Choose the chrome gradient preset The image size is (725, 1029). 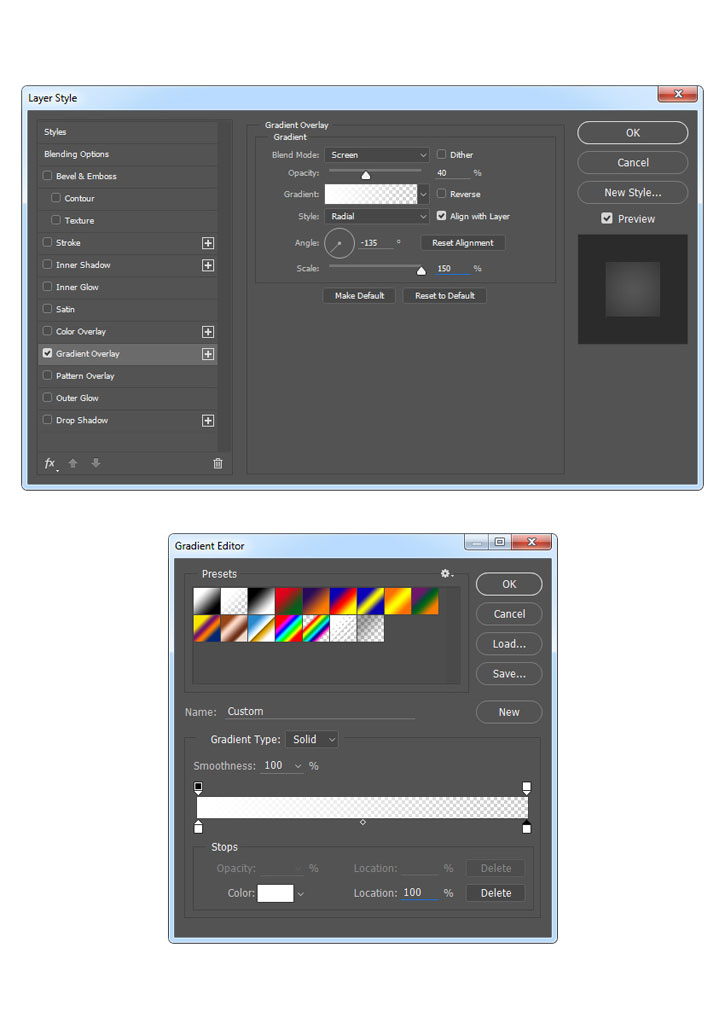pos(261,629)
